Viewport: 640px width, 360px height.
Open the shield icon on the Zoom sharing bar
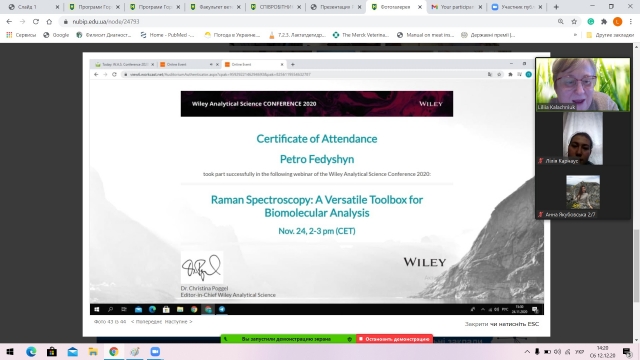pyautogui.click(x=349, y=339)
